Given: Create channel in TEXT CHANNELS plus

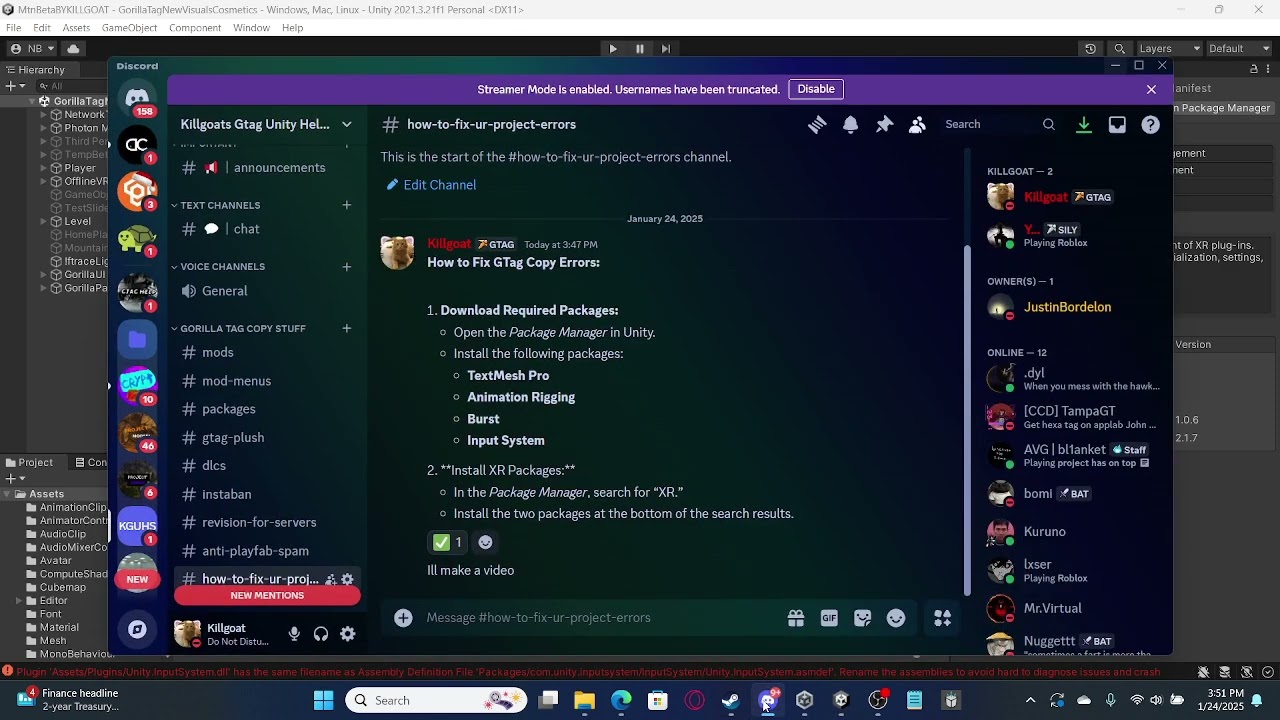Looking at the screenshot, I should point(347,205).
